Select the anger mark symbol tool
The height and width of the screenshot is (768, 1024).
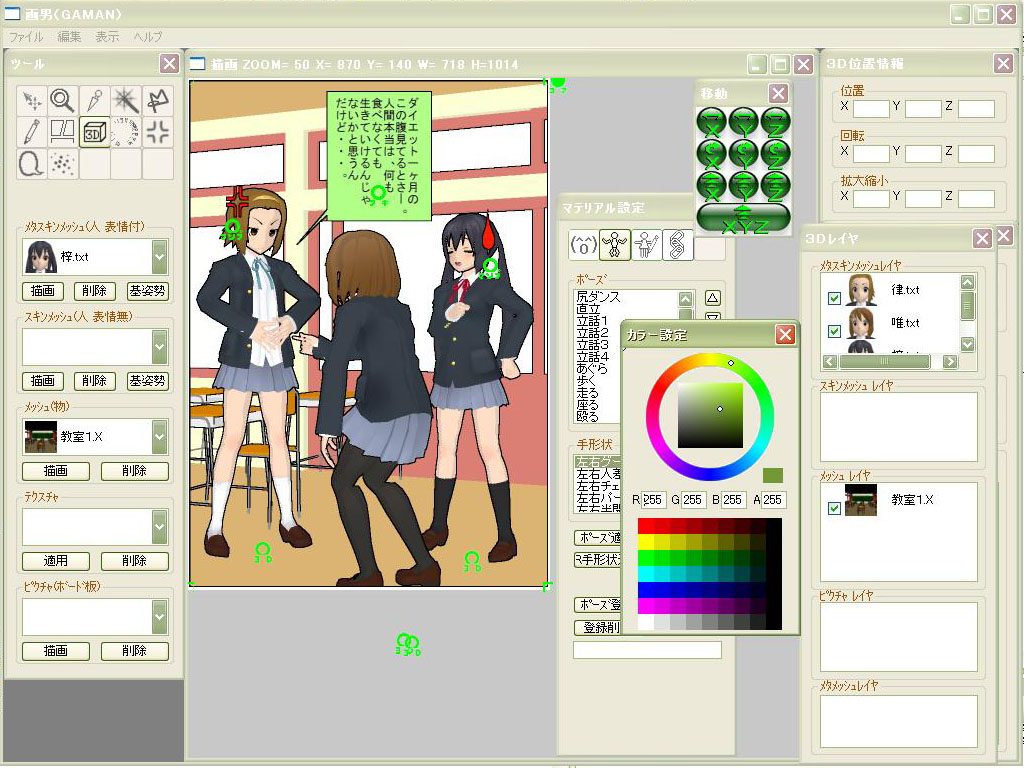click(x=158, y=133)
